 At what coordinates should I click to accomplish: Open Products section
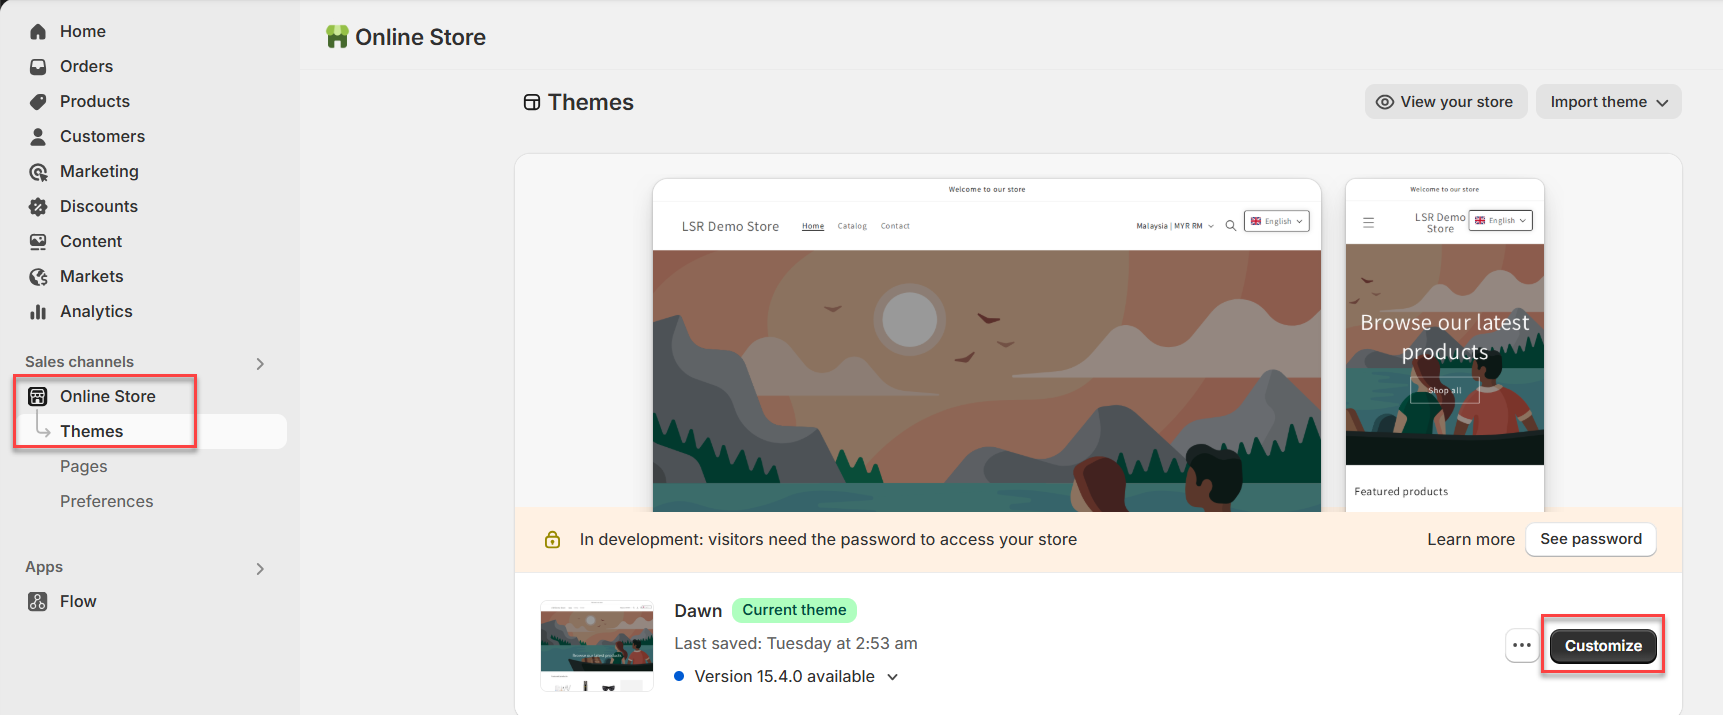click(94, 102)
